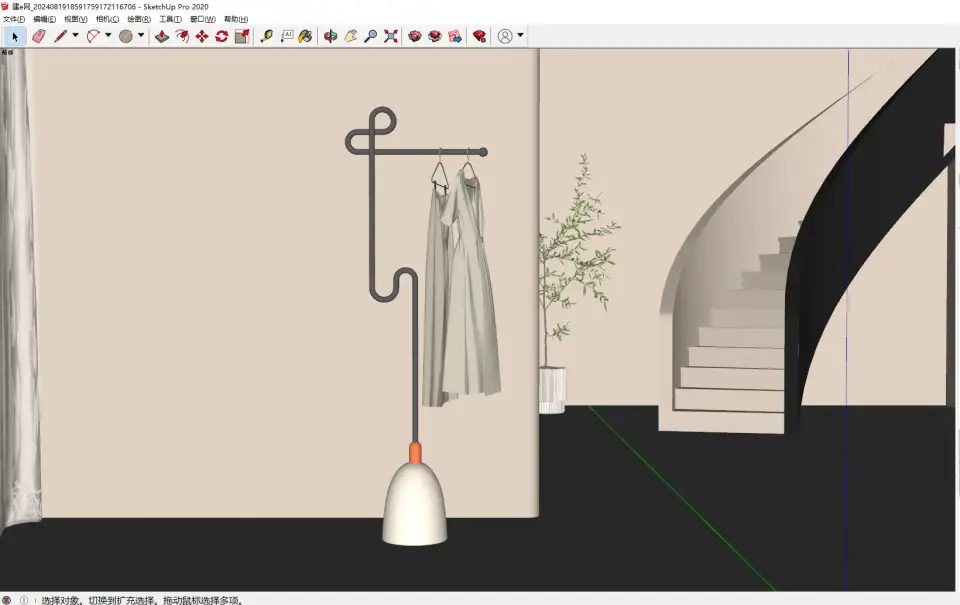Open the Extension Manager ruby icon
This screenshot has width=960, height=605.
(479, 37)
